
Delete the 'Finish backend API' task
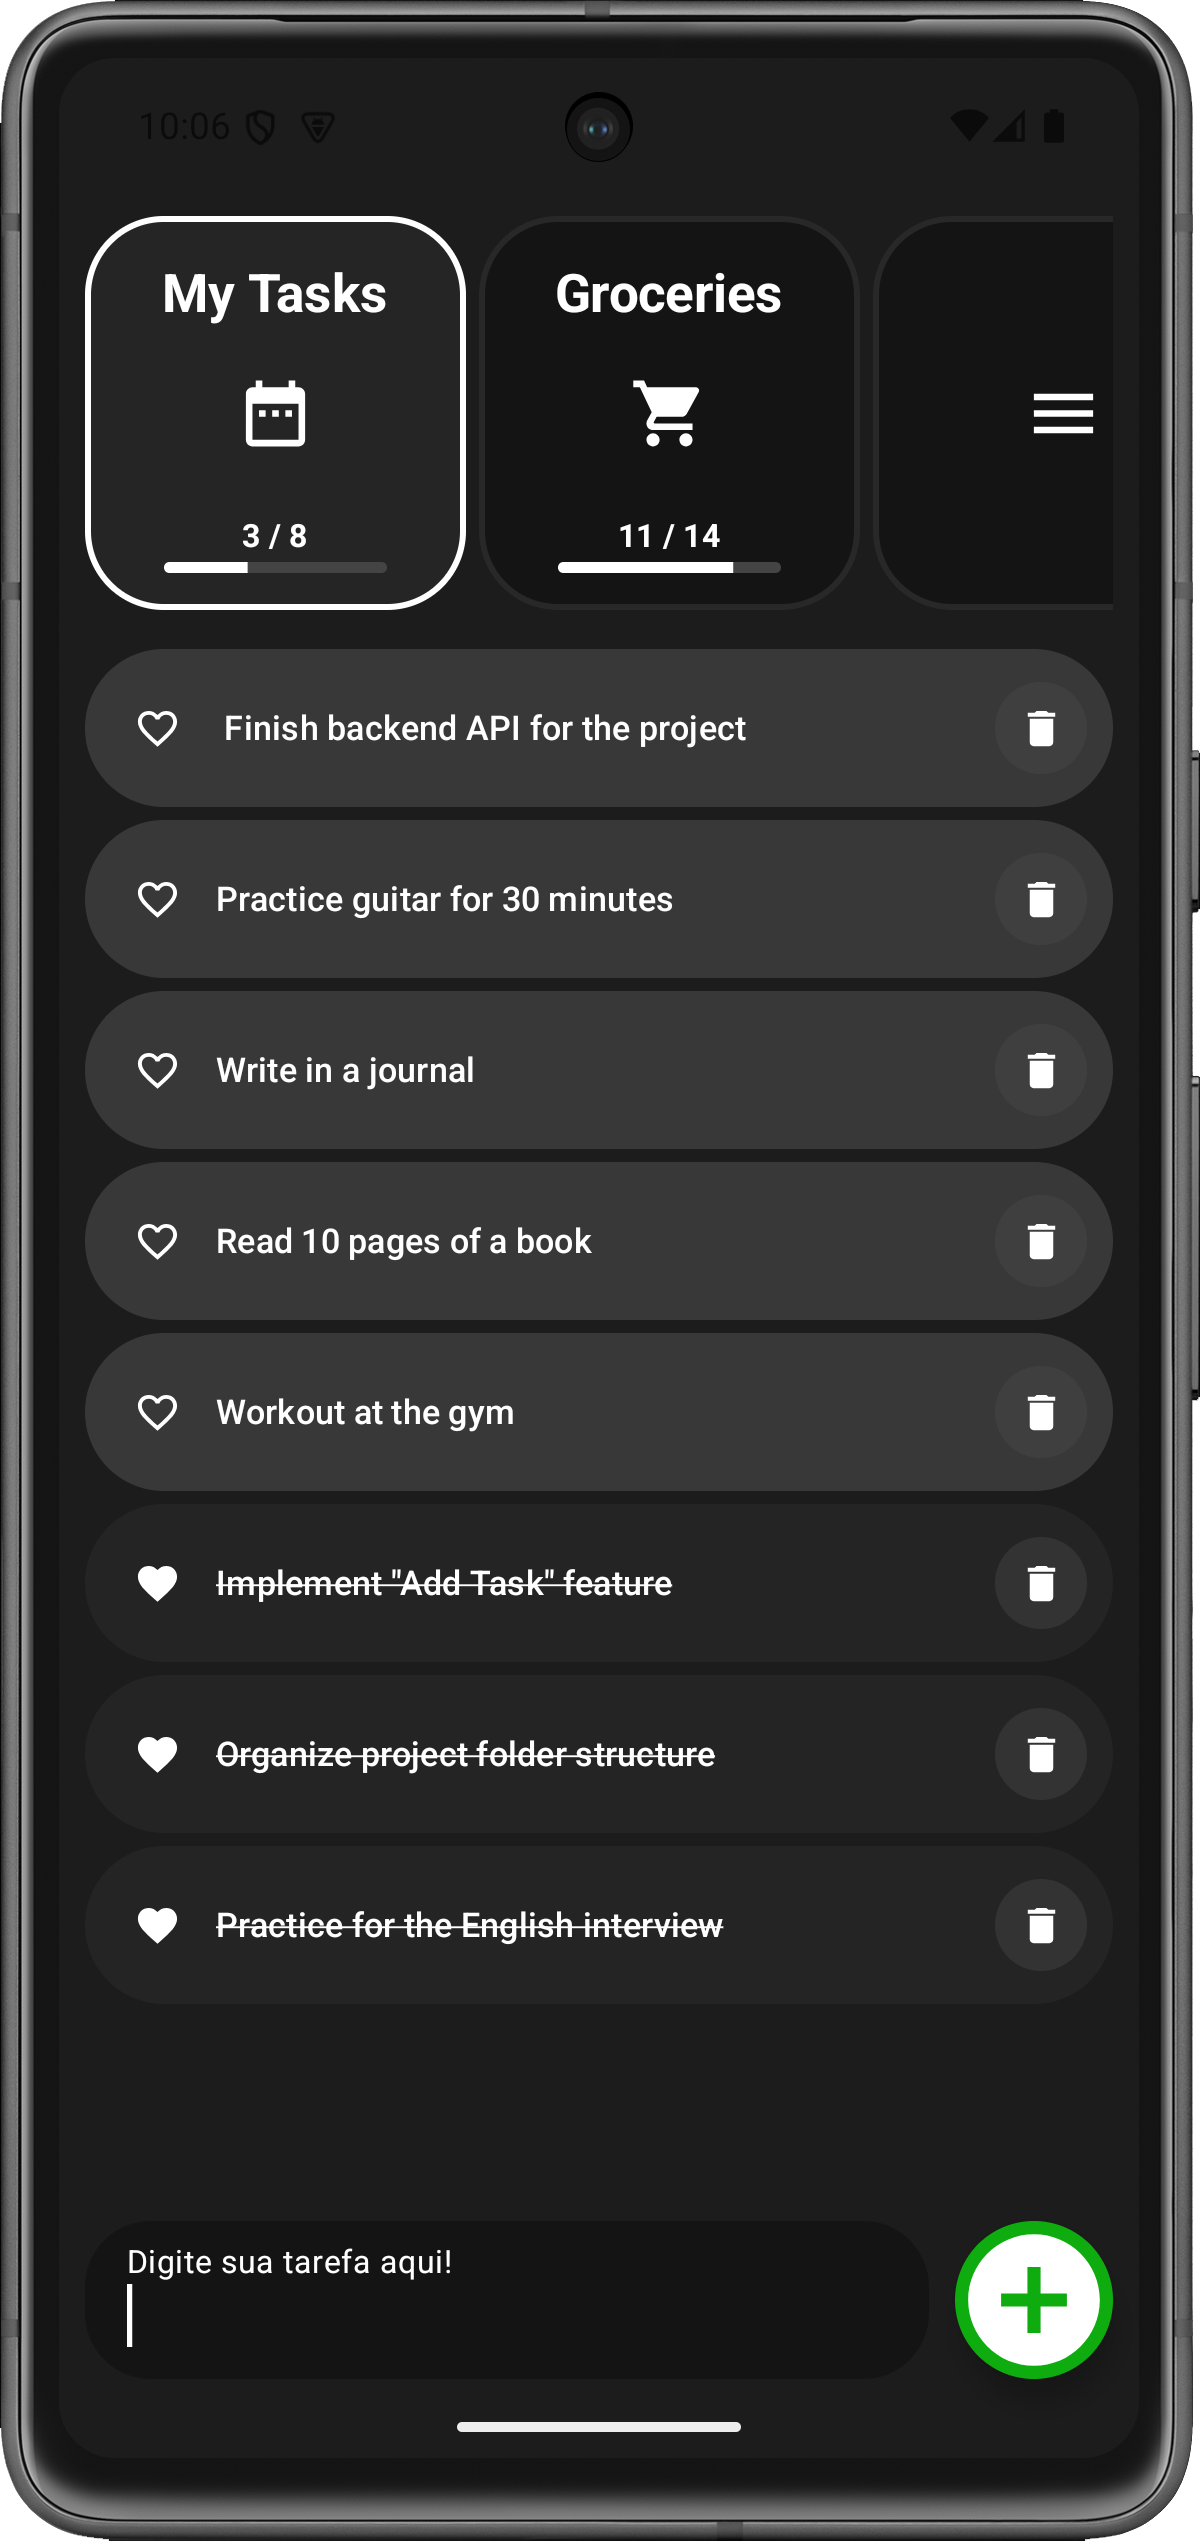1041,728
